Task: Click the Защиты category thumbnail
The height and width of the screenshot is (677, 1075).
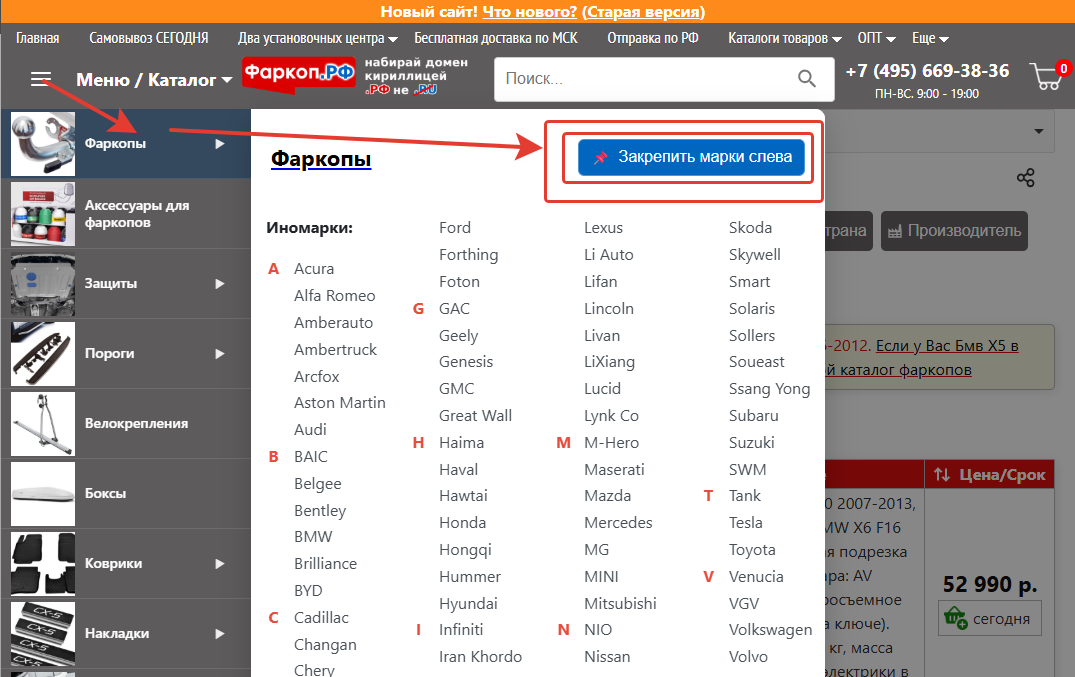Action: coord(43,284)
